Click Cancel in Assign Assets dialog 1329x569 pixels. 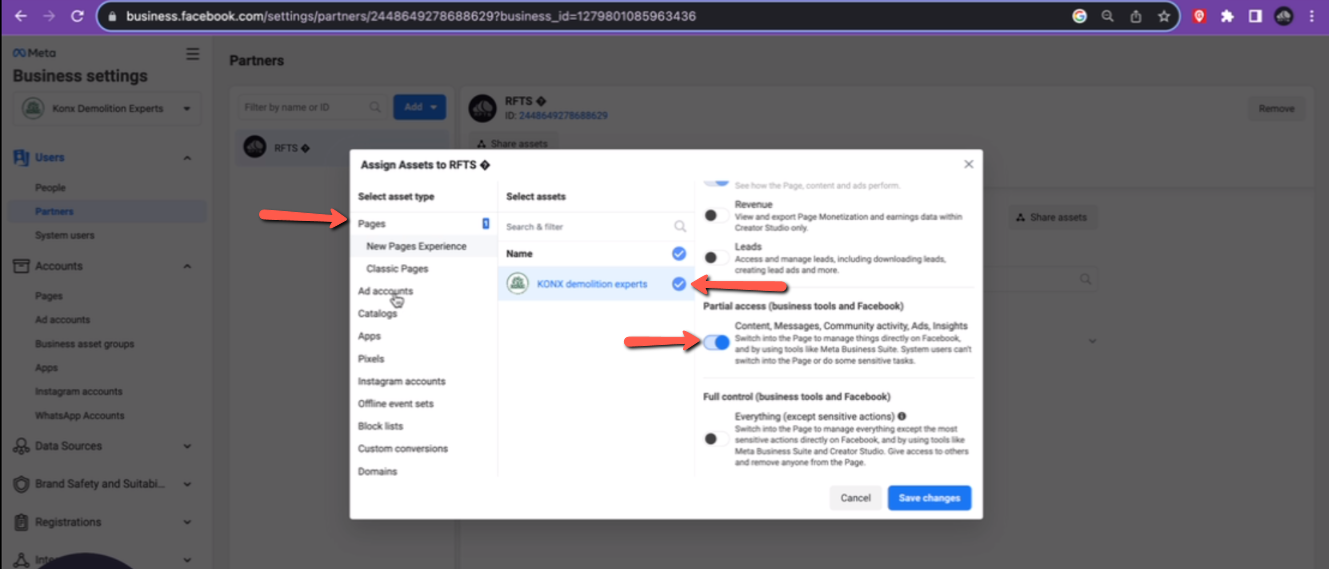click(855, 498)
